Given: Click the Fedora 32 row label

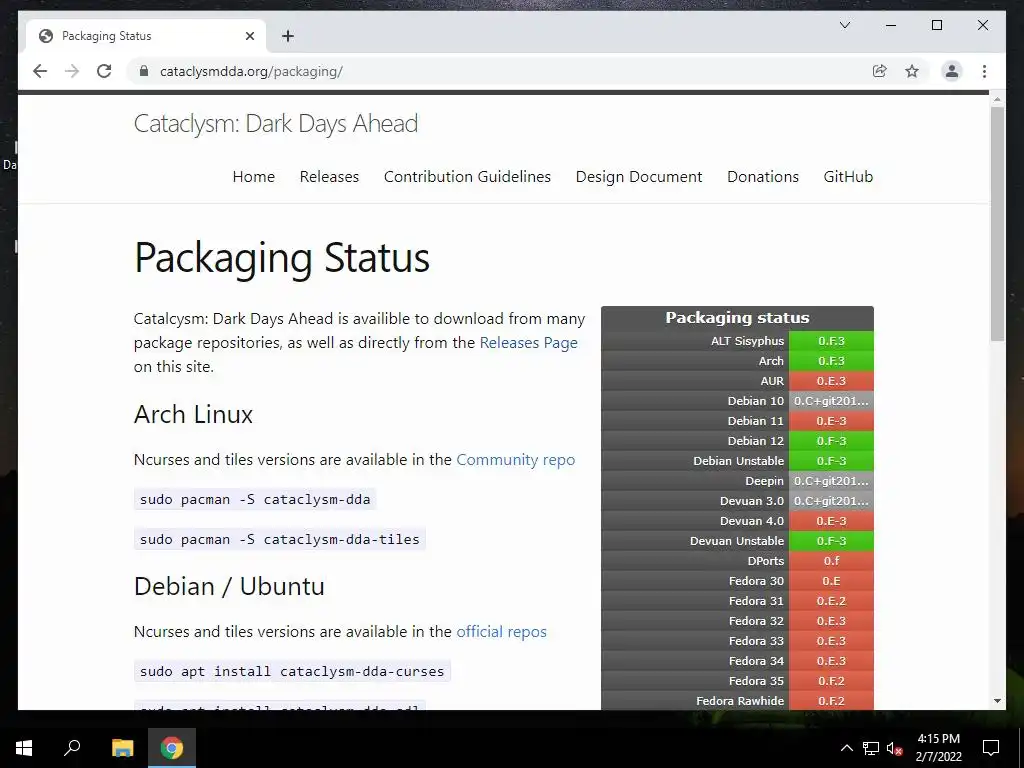Looking at the screenshot, I should [756, 621].
